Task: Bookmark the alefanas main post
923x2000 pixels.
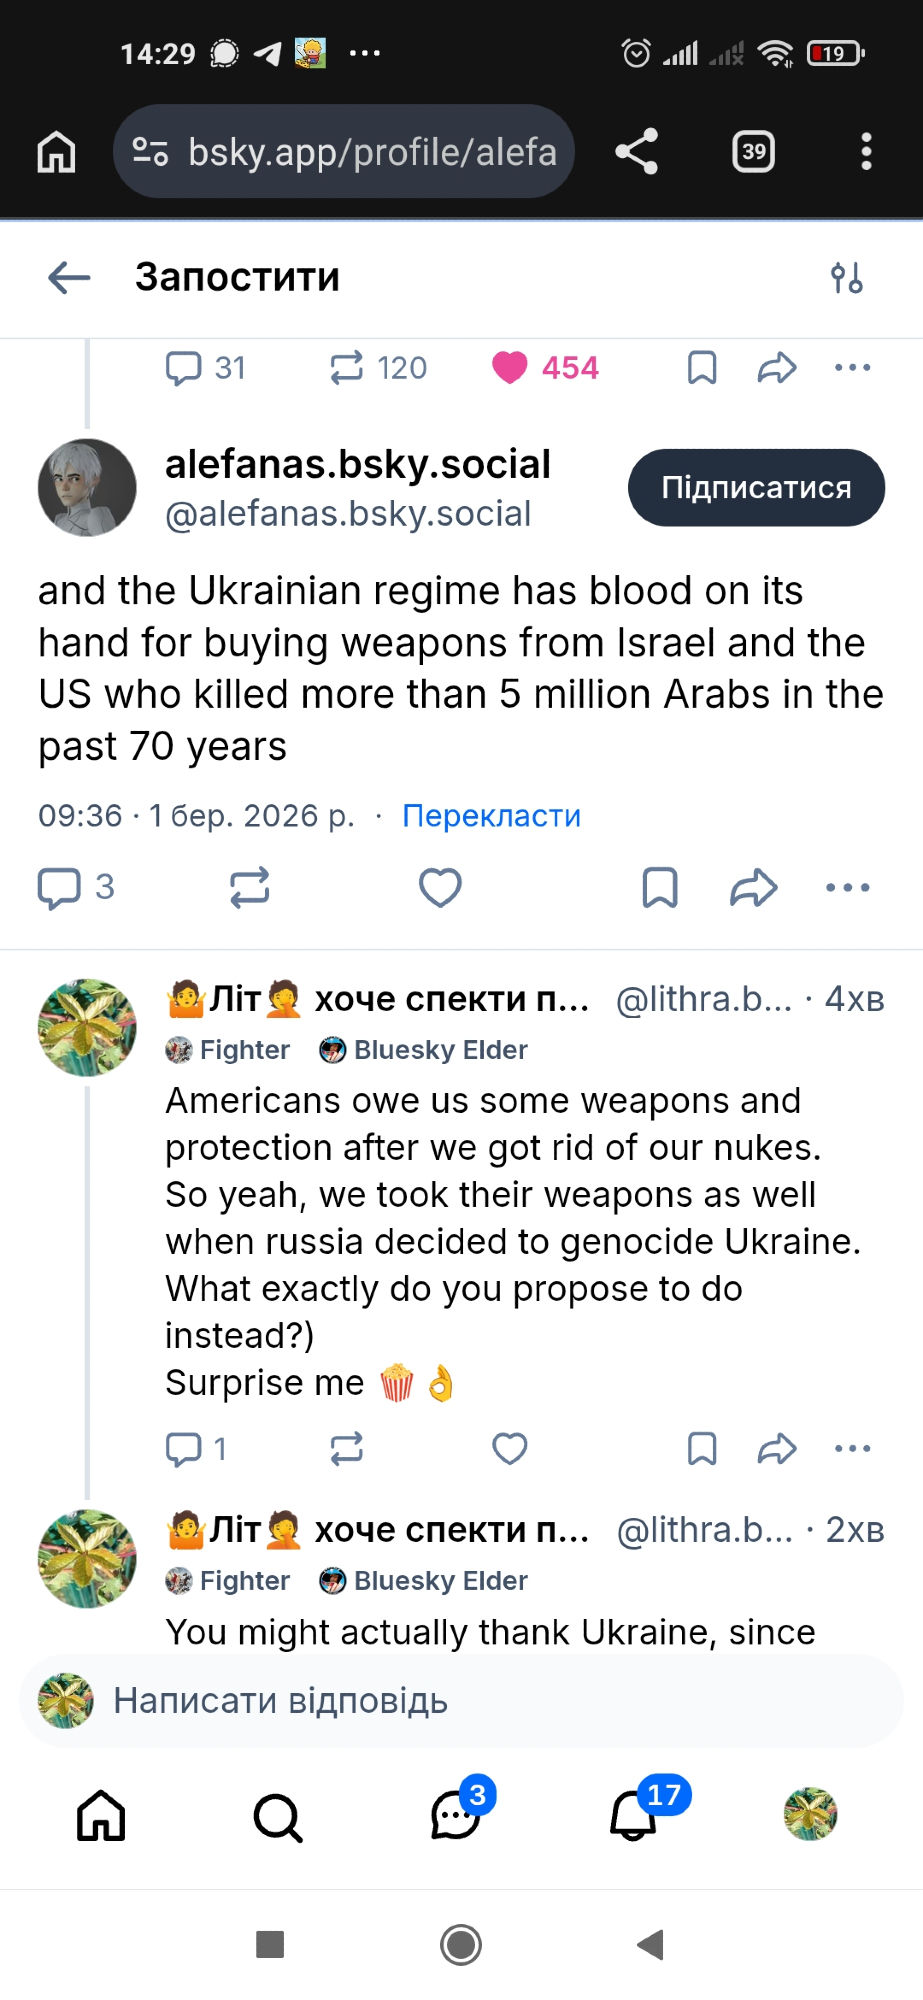Action: pos(660,887)
